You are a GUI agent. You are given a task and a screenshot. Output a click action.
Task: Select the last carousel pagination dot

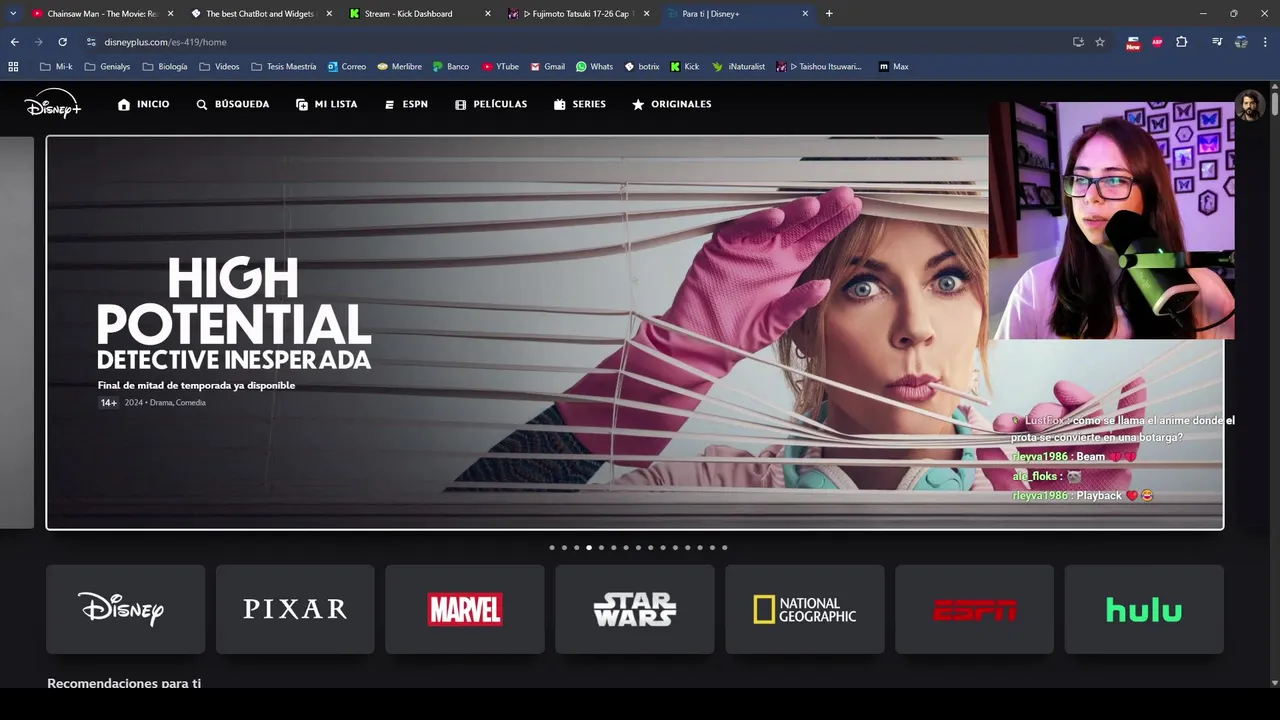[724, 547]
